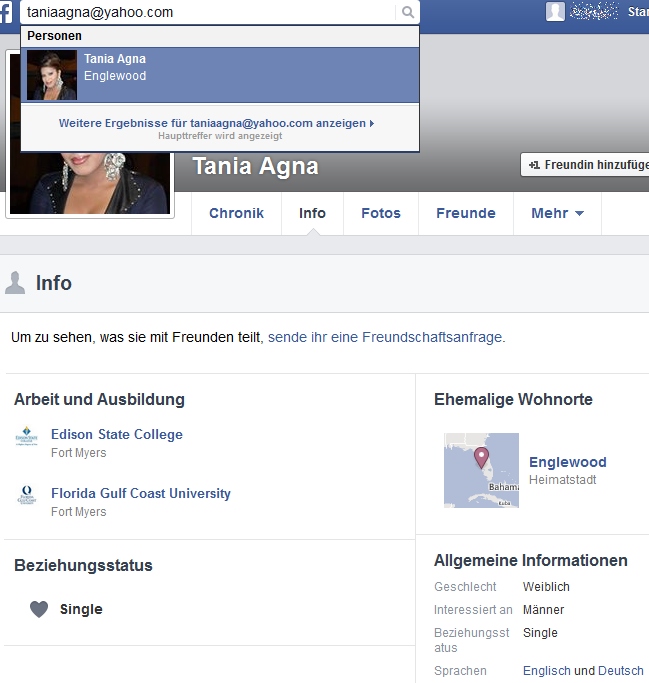Click the Deutsch language link

pos(621,671)
